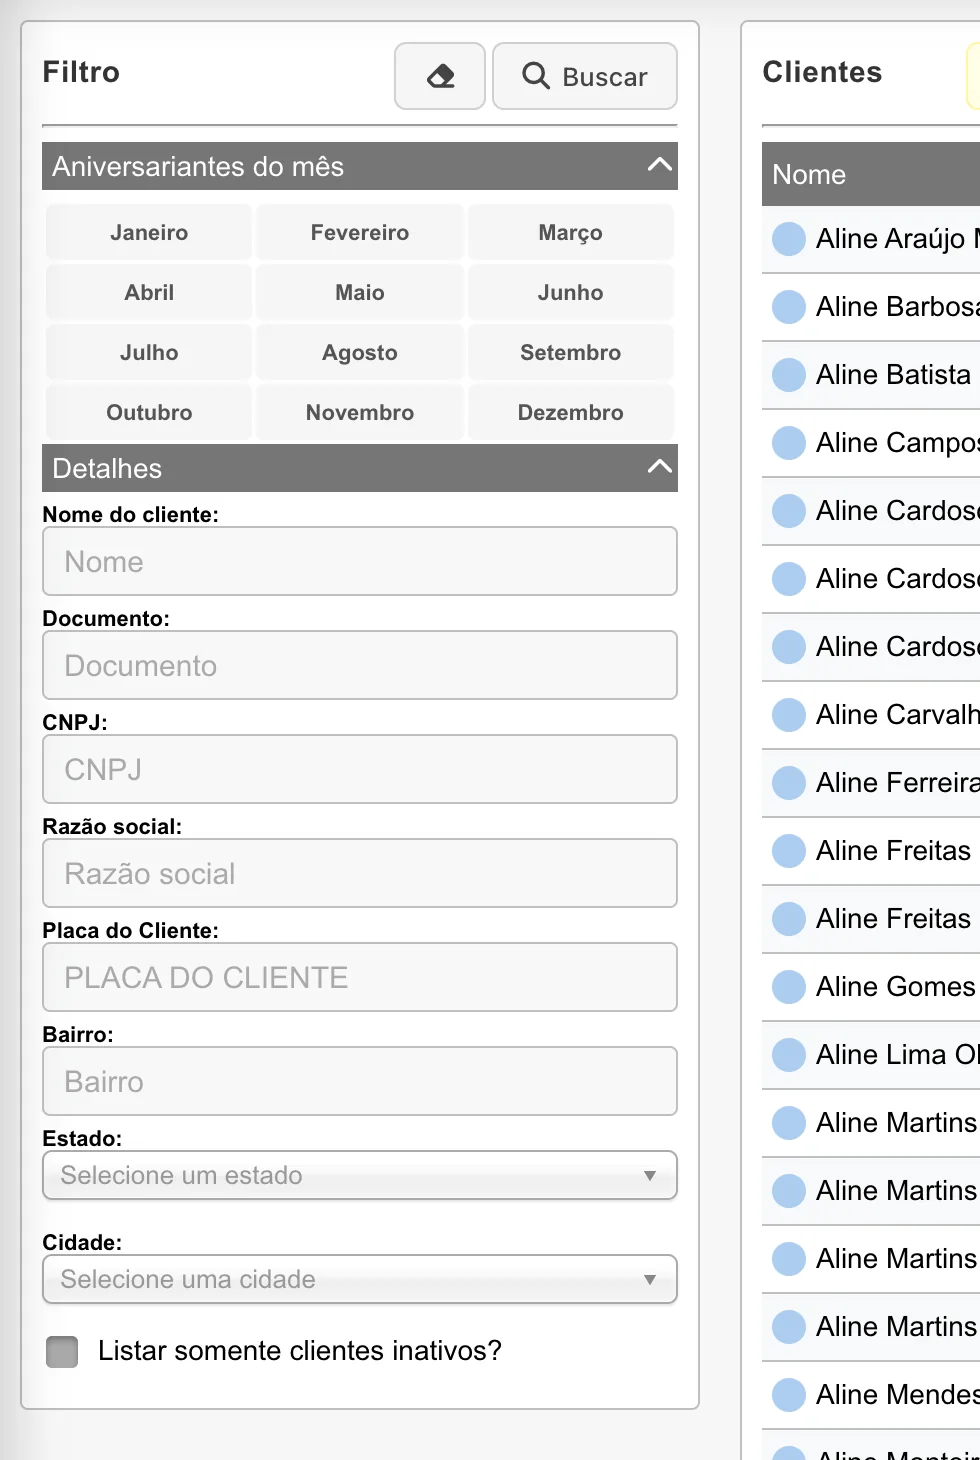
Task: Focus the Documento input field
Action: 360,665
